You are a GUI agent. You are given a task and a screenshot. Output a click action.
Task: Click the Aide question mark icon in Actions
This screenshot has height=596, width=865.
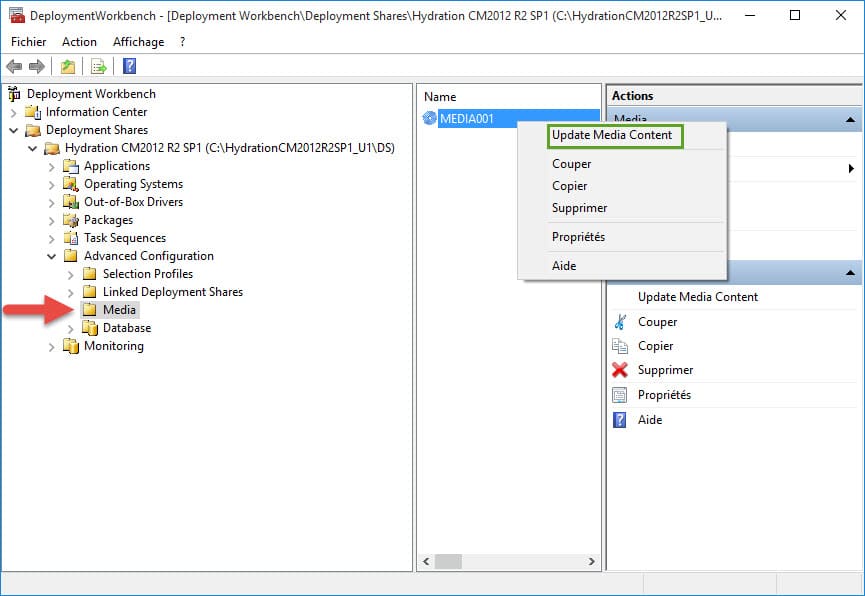coord(620,419)
